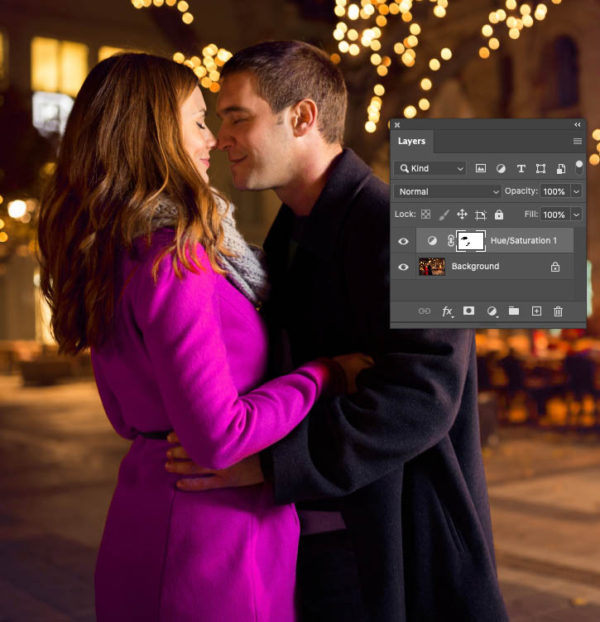Select the Background layer name

click(x=475, y=266)
